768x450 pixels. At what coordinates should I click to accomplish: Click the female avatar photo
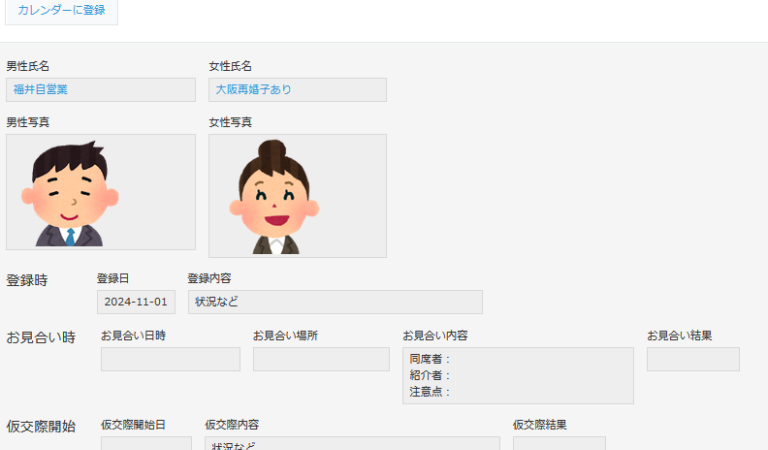click(297, 196)
